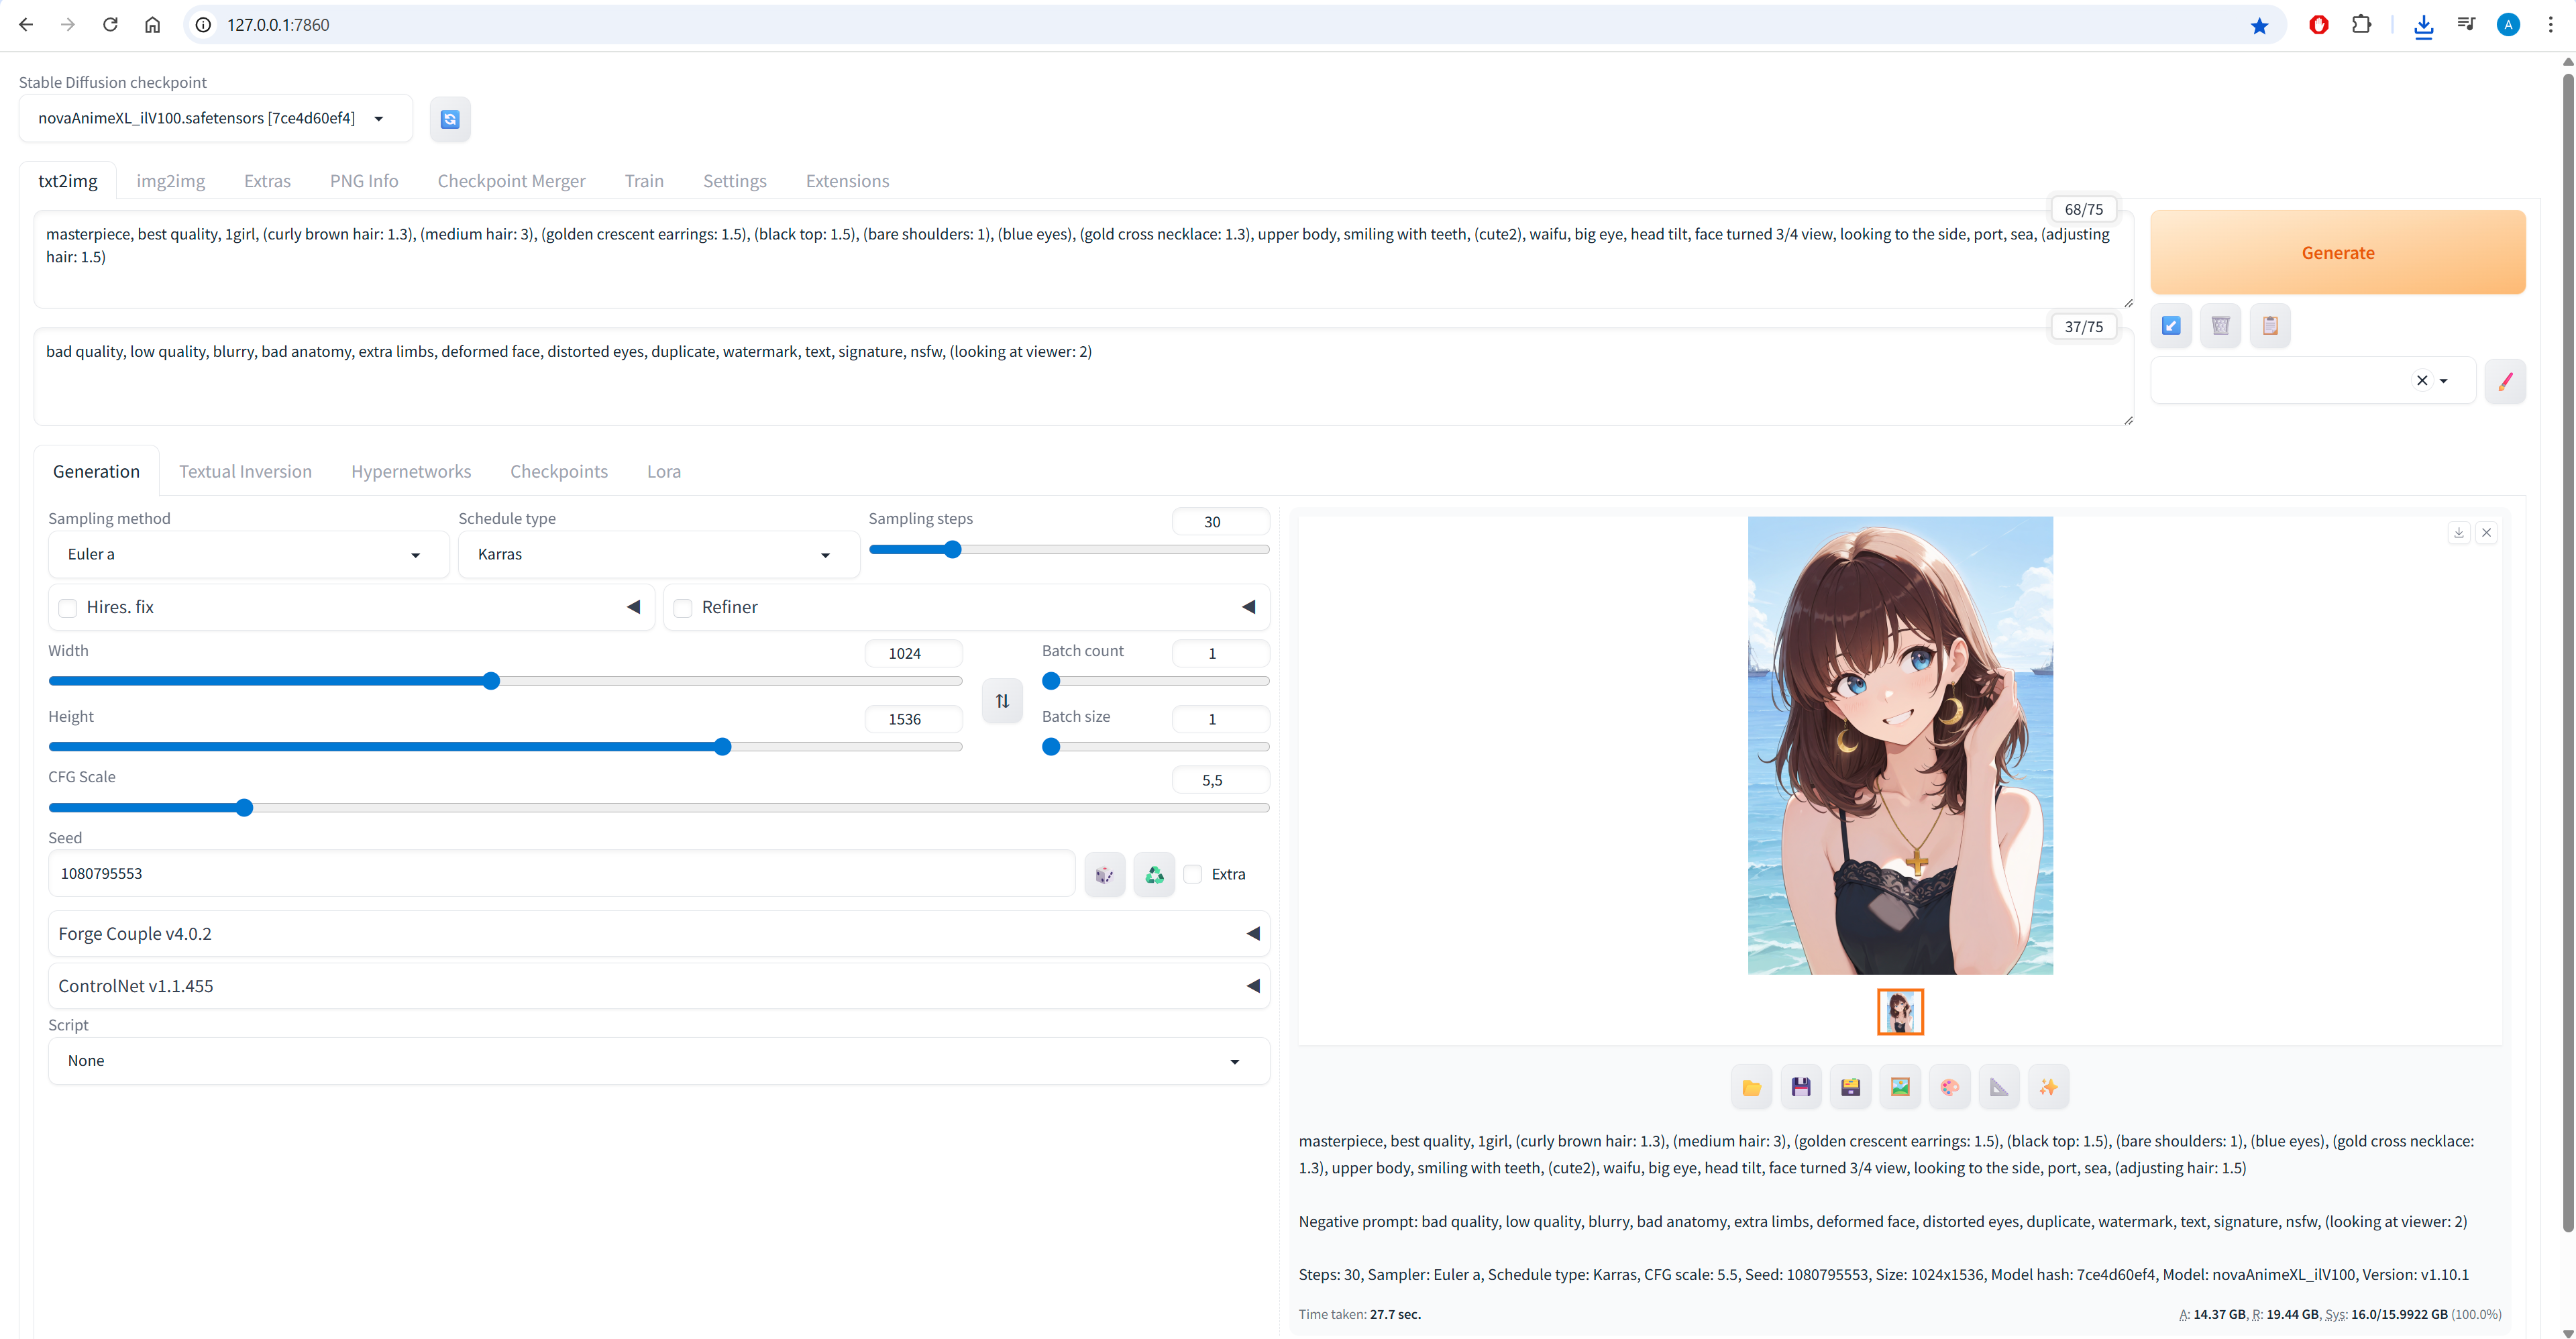Click the edit styles pencil icon
This screenshot has width=2576, height=1339.
click(x=2505, y=381)
